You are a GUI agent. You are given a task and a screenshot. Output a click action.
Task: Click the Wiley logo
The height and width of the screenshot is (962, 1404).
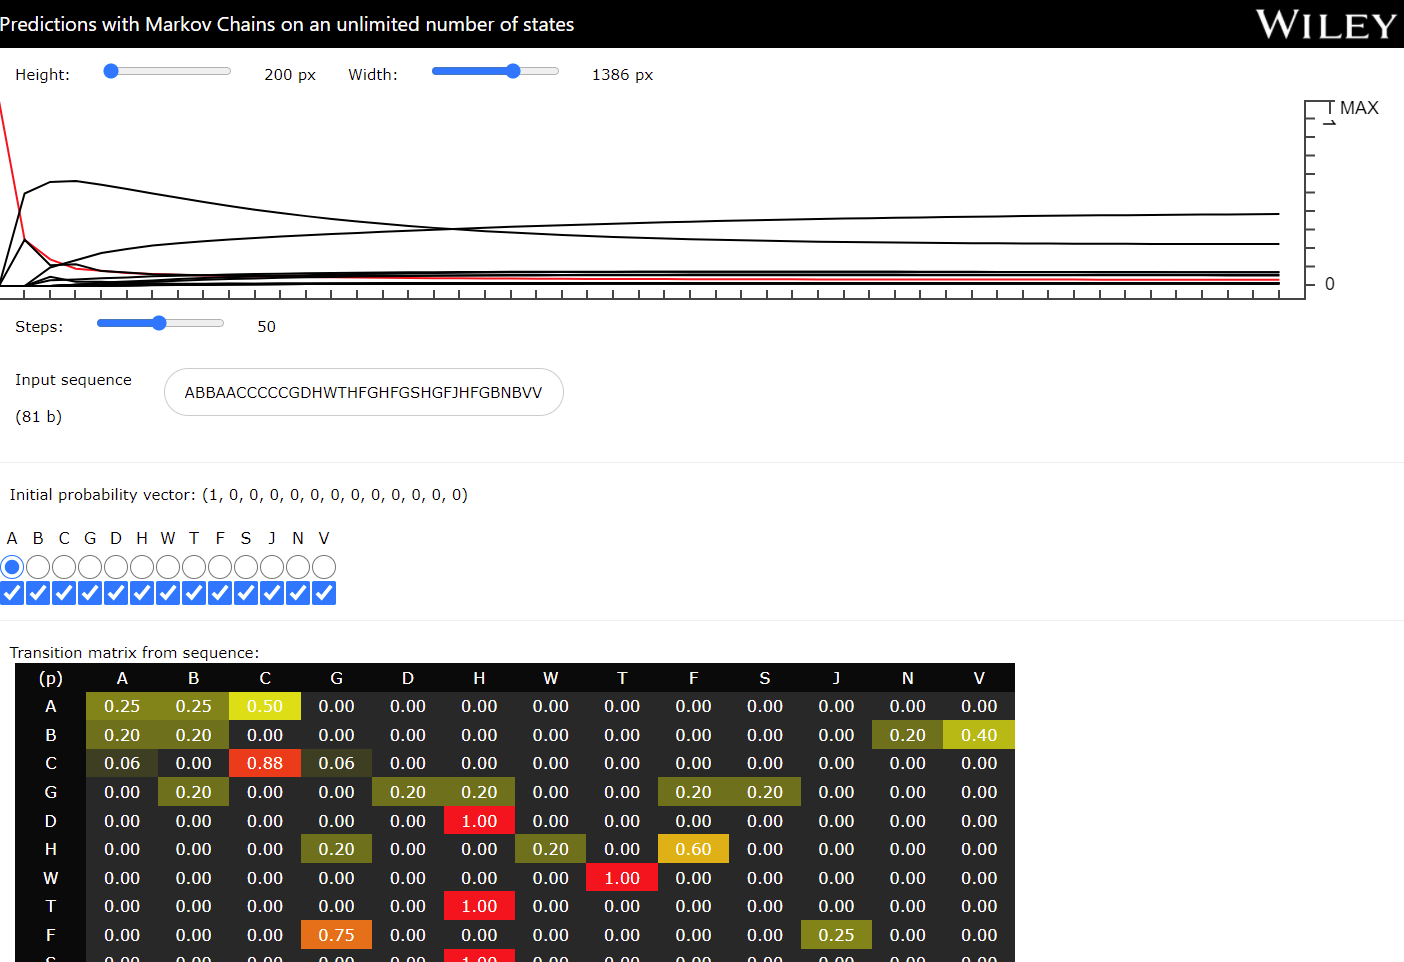1325,25
